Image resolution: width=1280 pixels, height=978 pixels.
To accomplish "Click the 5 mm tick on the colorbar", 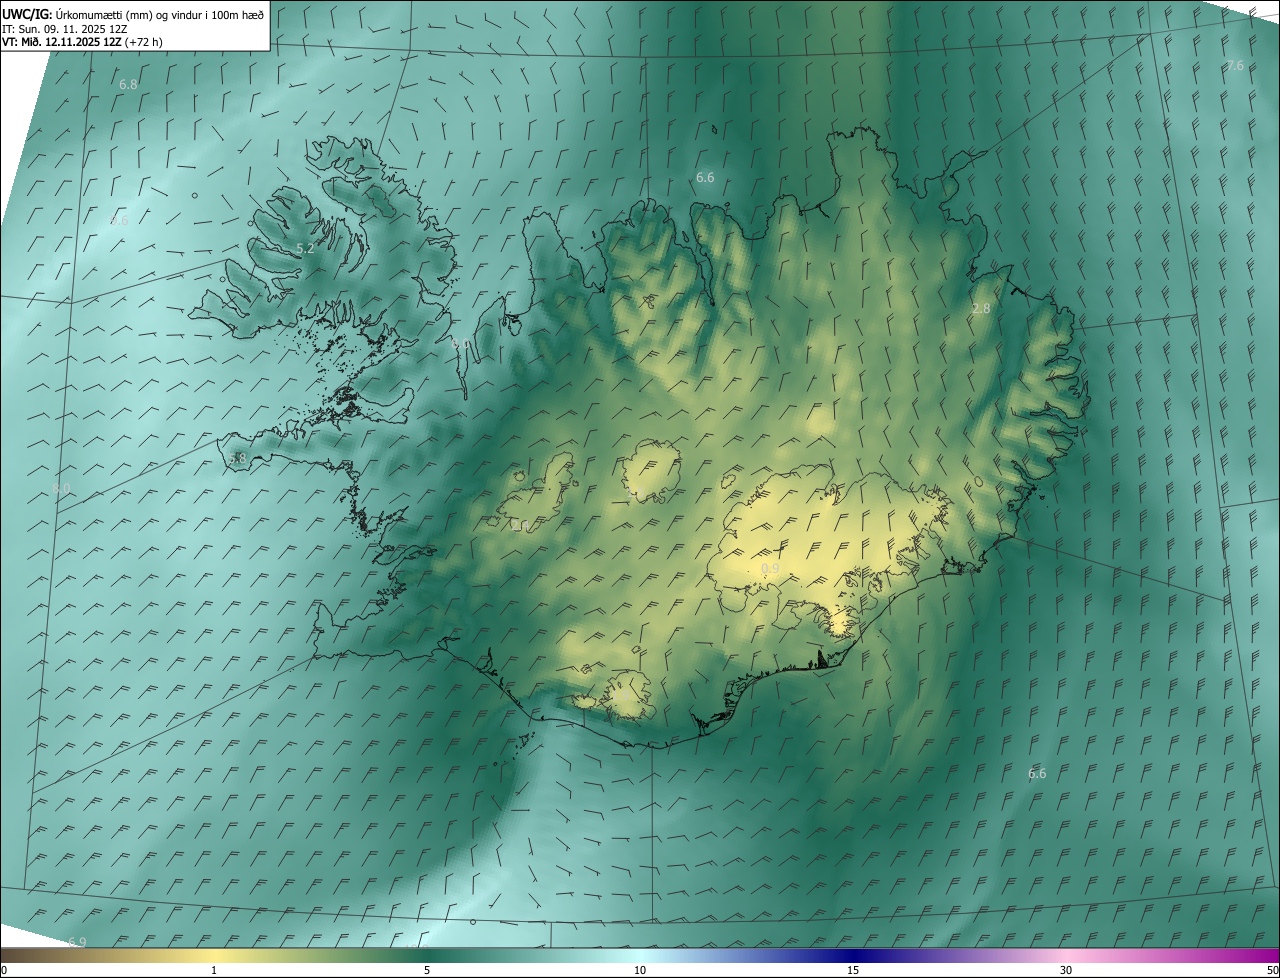I will pos(427,970).
